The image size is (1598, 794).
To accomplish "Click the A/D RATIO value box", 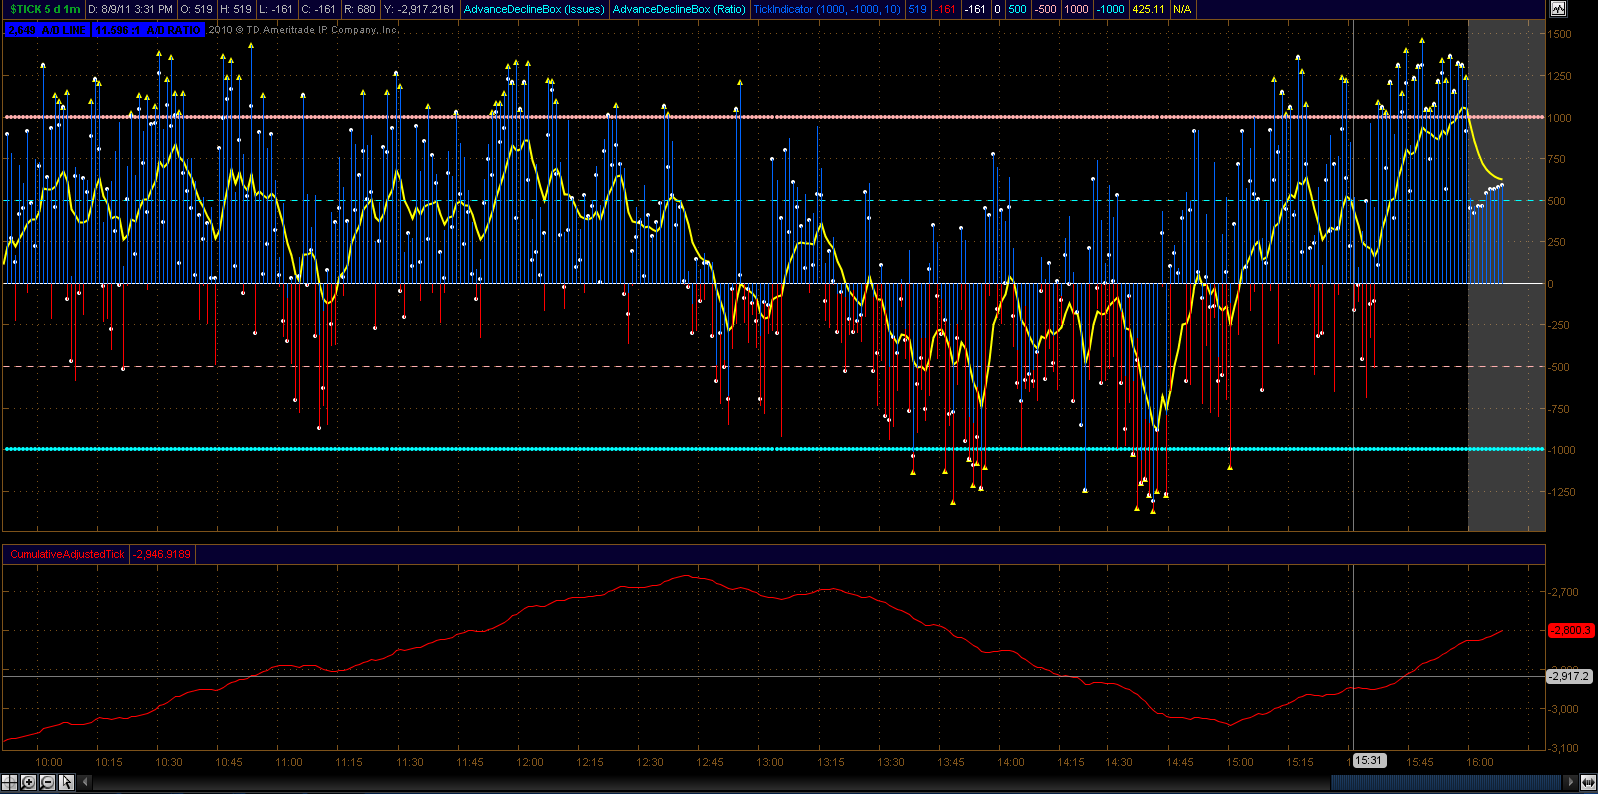I will [x=148, y=30].
